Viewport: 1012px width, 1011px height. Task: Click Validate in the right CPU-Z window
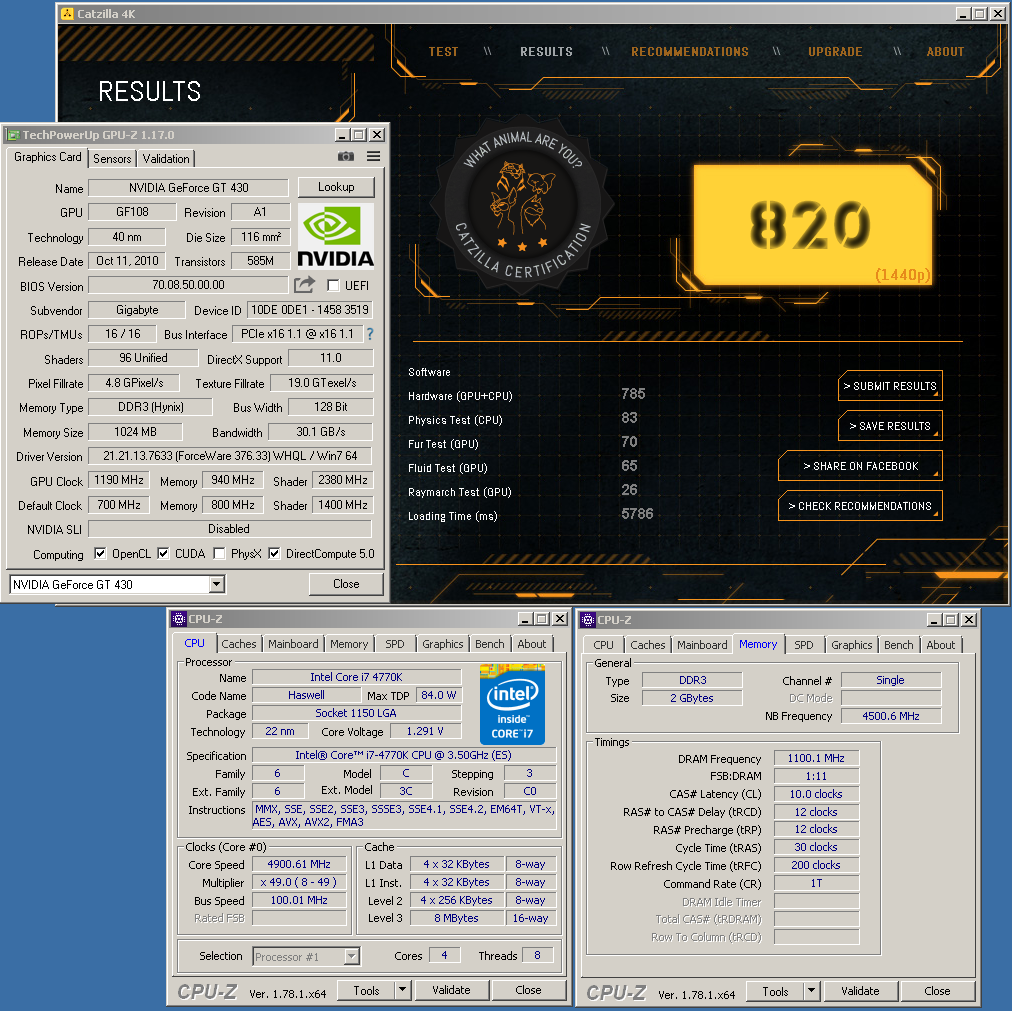860,991
